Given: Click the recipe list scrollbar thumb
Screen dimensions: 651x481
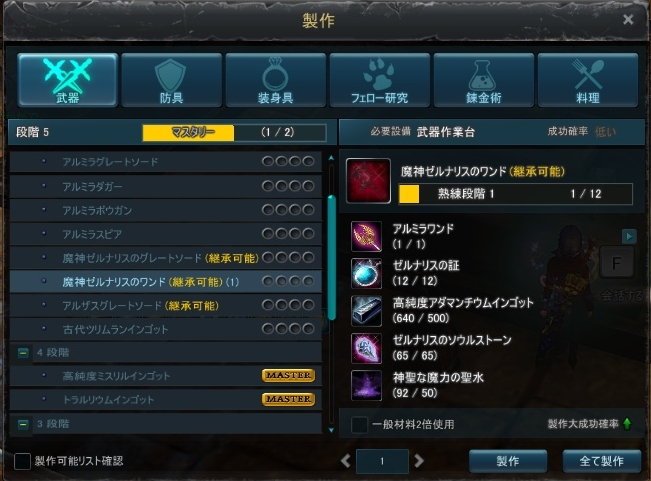Looking at the screenshot, I should [331, 257].
